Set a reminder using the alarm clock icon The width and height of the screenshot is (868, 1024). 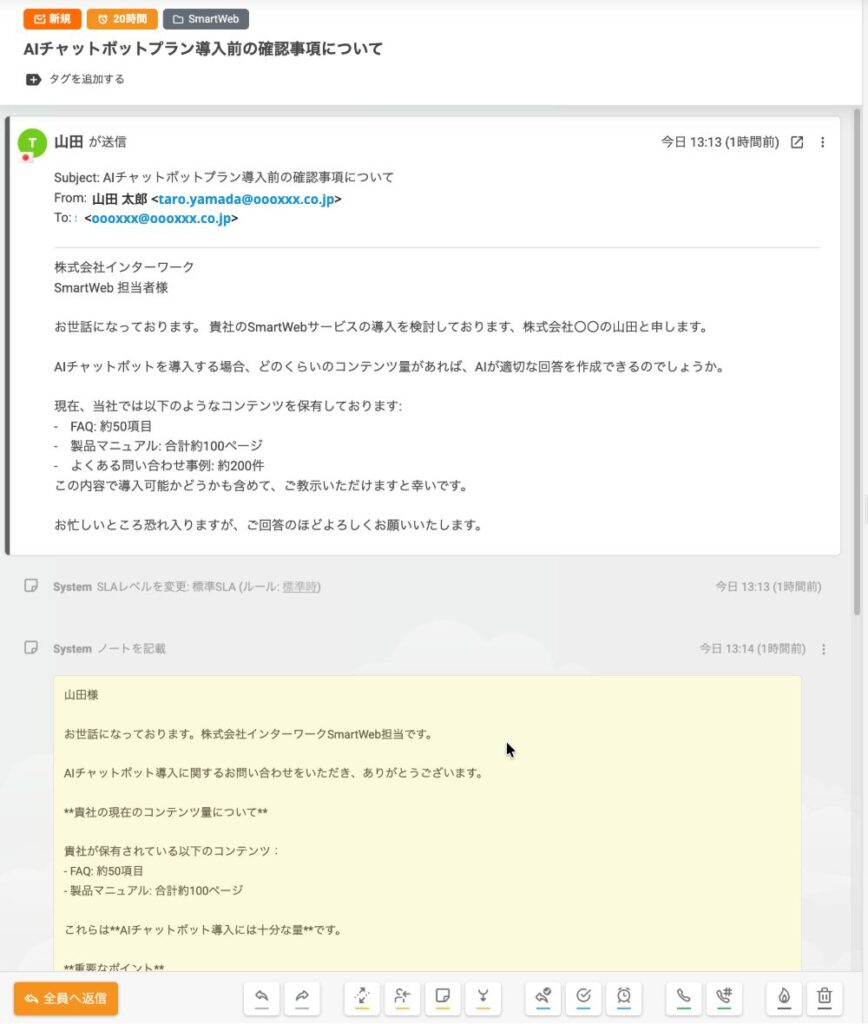click(x=623, y=997)
